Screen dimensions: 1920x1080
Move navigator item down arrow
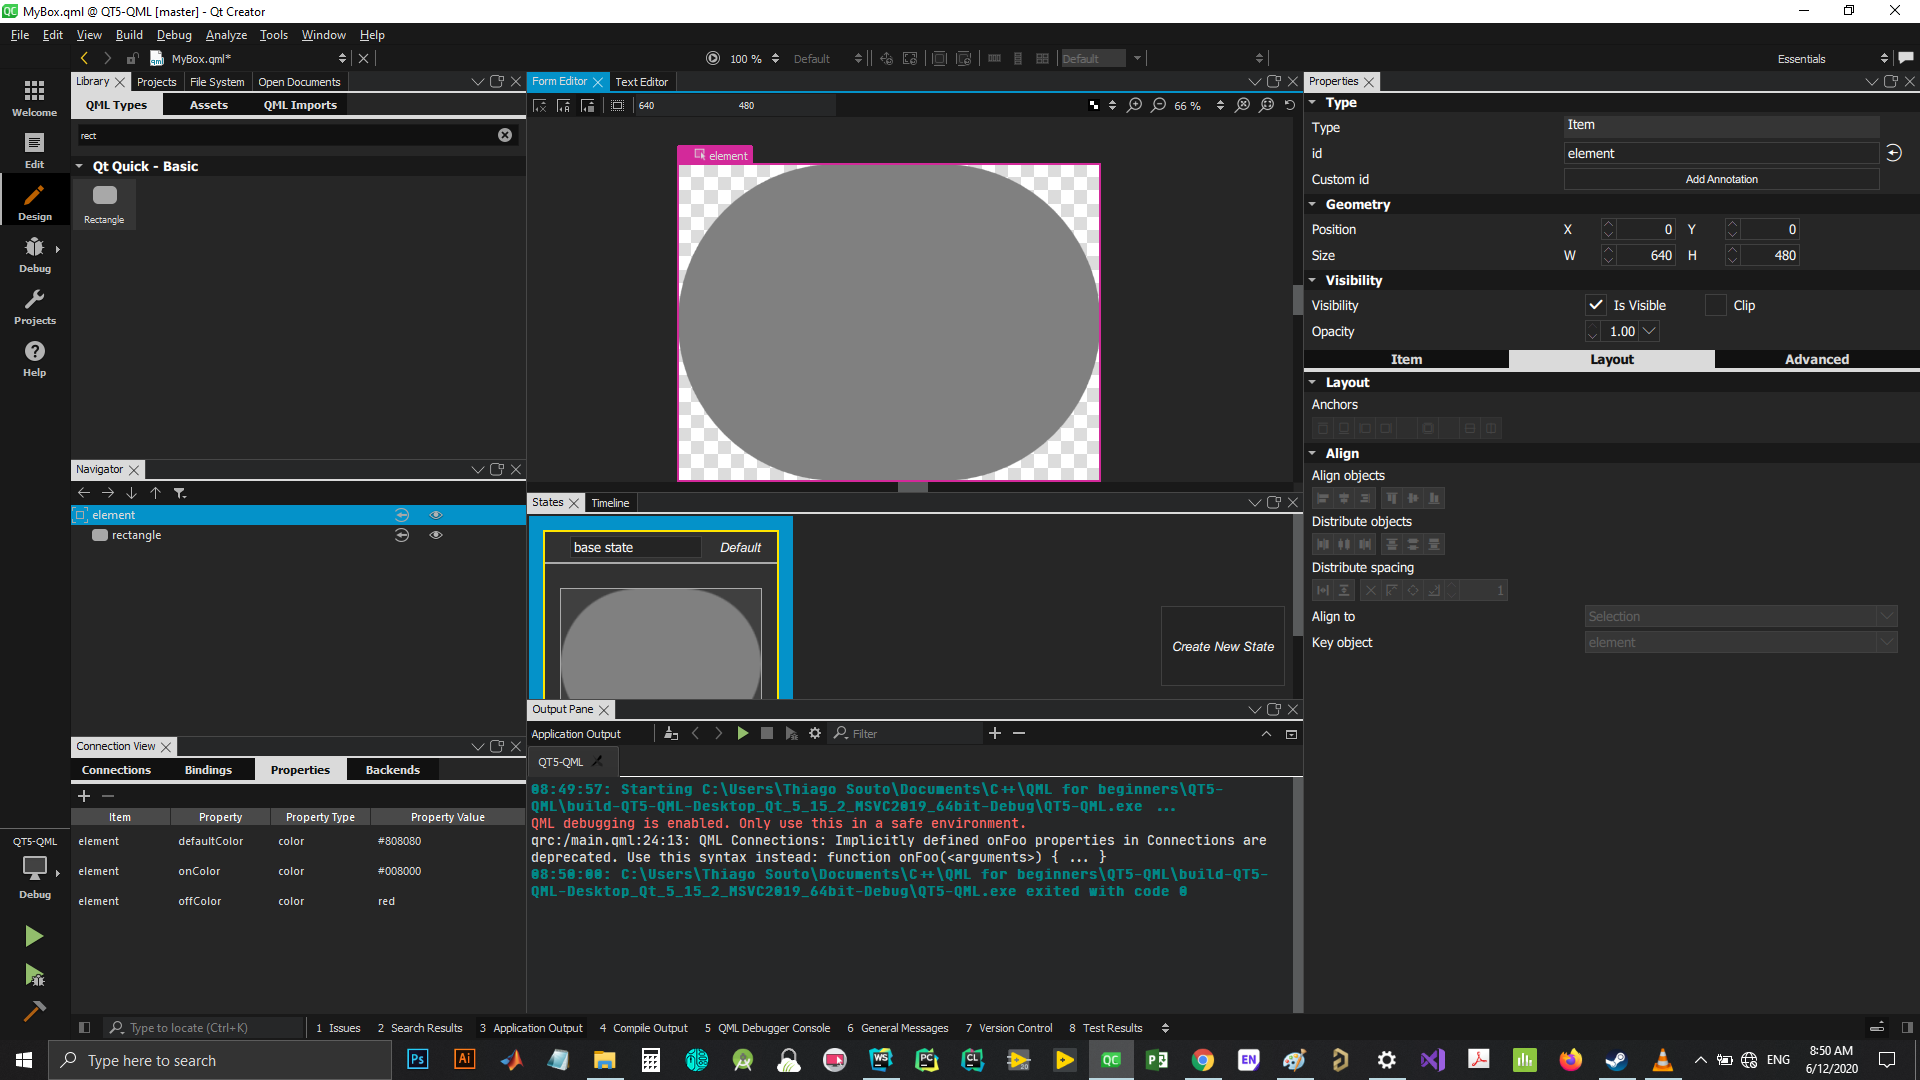(131, 493)
